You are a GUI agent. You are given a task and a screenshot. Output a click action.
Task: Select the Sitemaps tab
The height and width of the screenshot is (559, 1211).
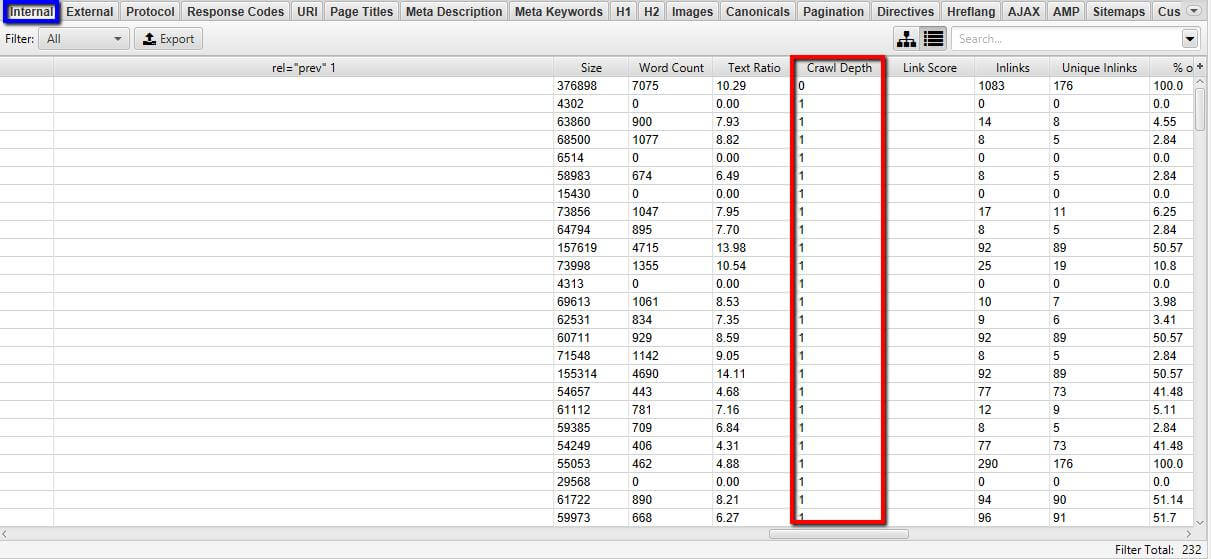(x=1119, y=12)
